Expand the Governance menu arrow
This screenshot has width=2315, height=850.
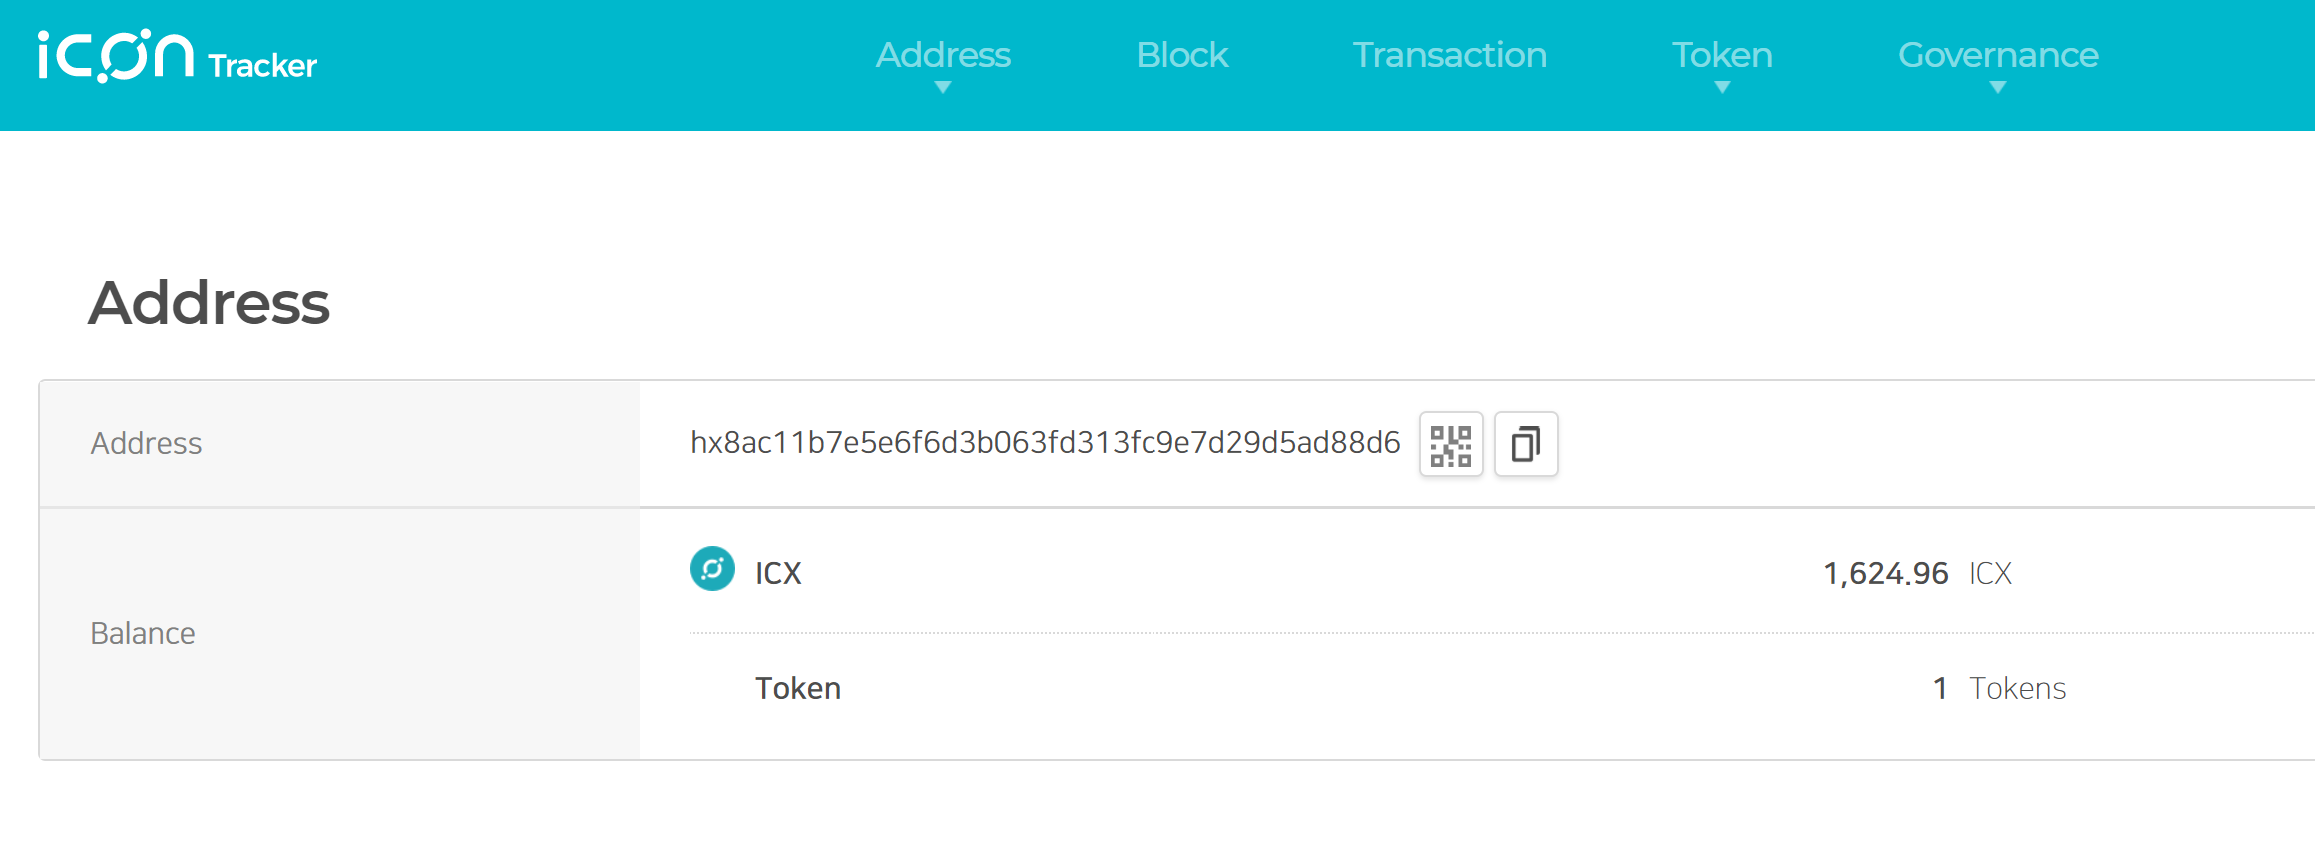1998,88
